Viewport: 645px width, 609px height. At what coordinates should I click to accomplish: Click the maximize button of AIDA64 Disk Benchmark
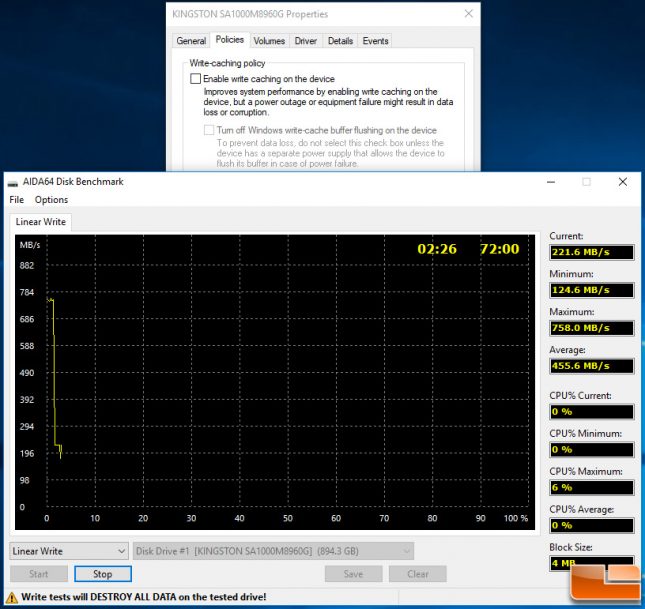pos(587,182)
